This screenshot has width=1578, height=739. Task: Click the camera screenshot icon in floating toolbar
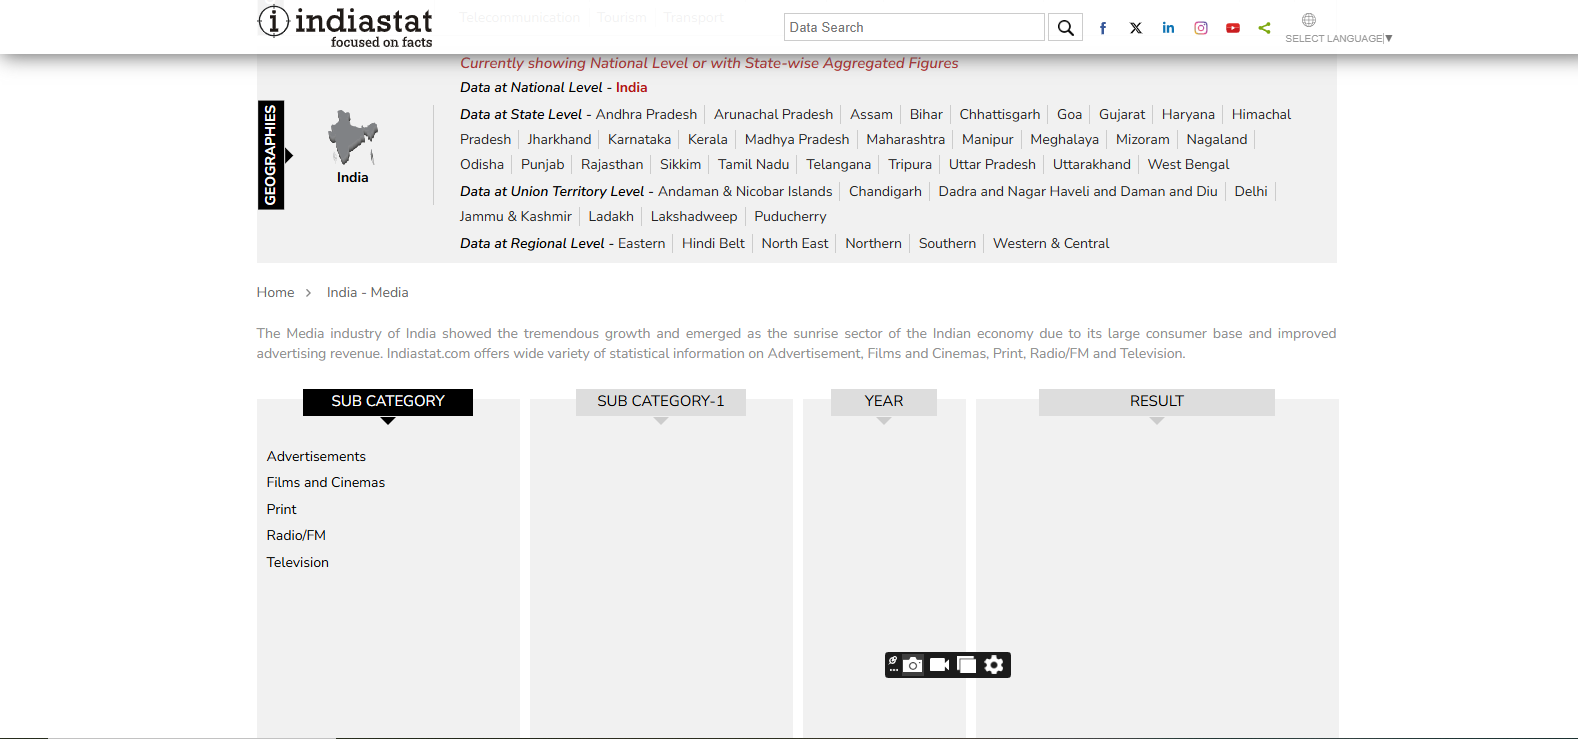[x=913, y=665]
